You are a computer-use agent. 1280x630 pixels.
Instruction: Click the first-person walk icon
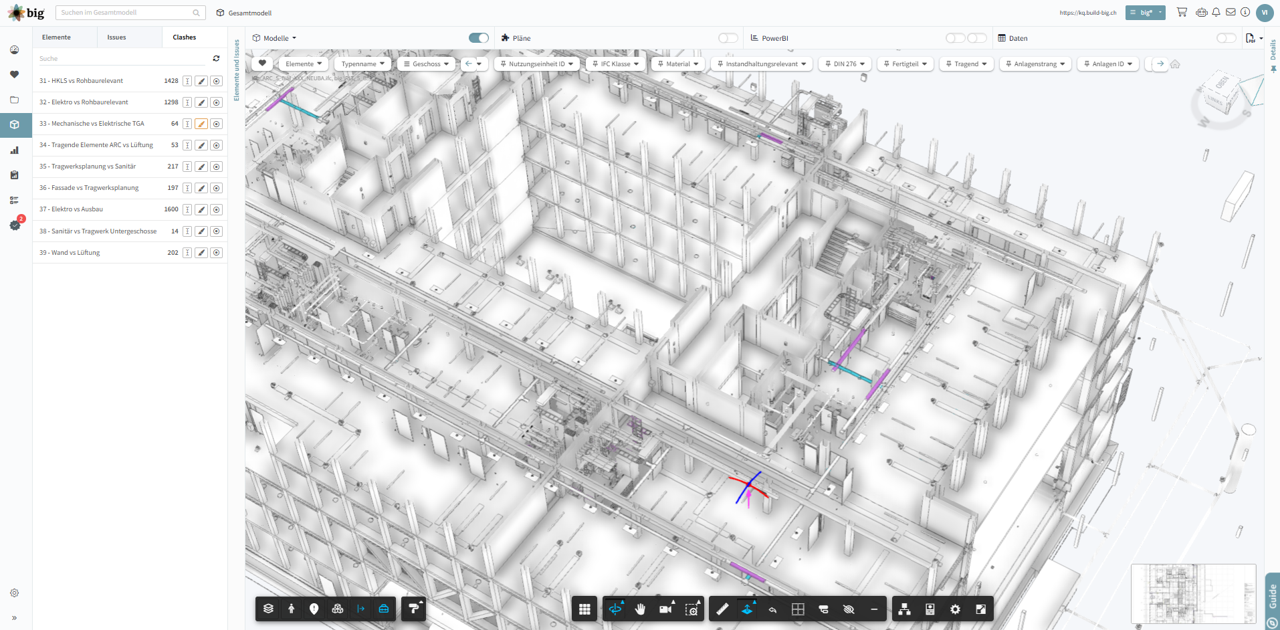[x=291, y=609]
